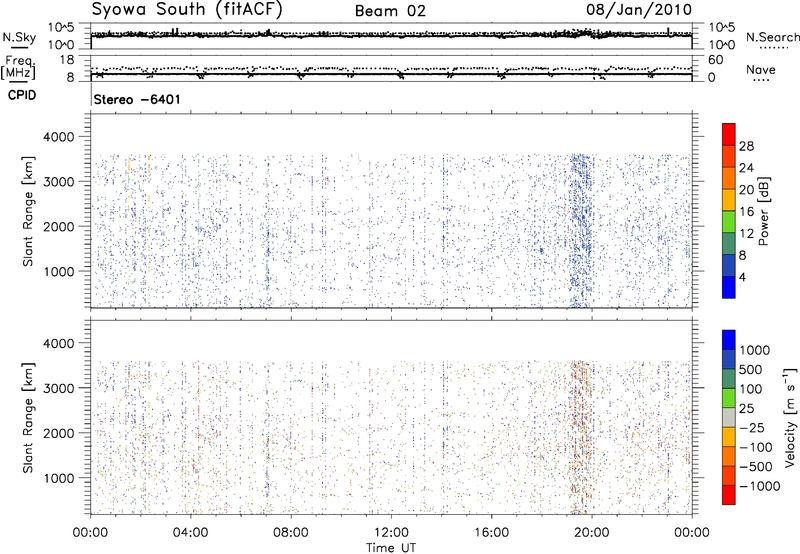Click the '04:00' time tick label

pyautogui.click(x=190, y=533)
